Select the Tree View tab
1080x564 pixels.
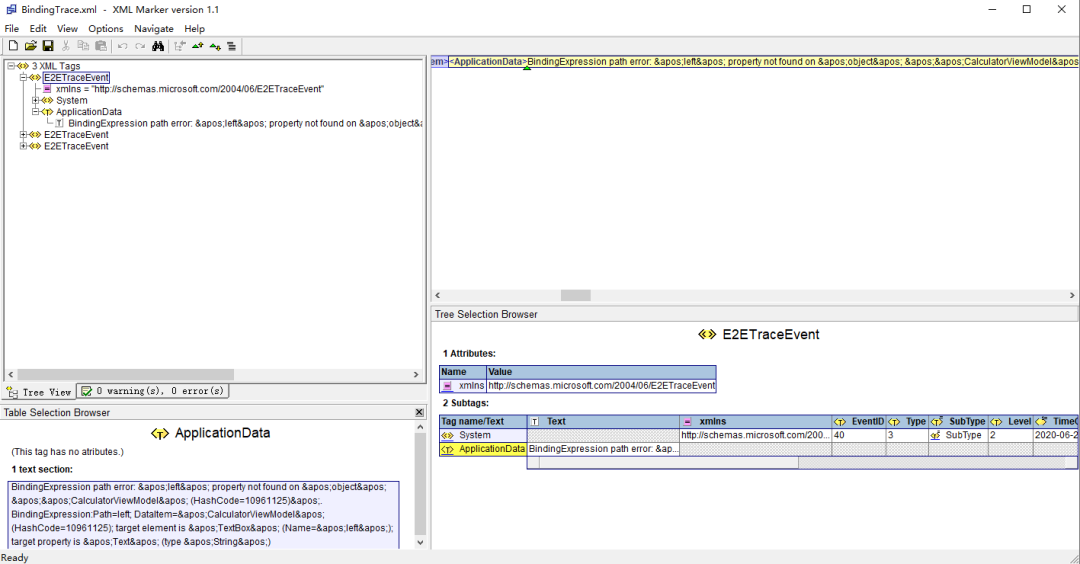tap(39, 392)
